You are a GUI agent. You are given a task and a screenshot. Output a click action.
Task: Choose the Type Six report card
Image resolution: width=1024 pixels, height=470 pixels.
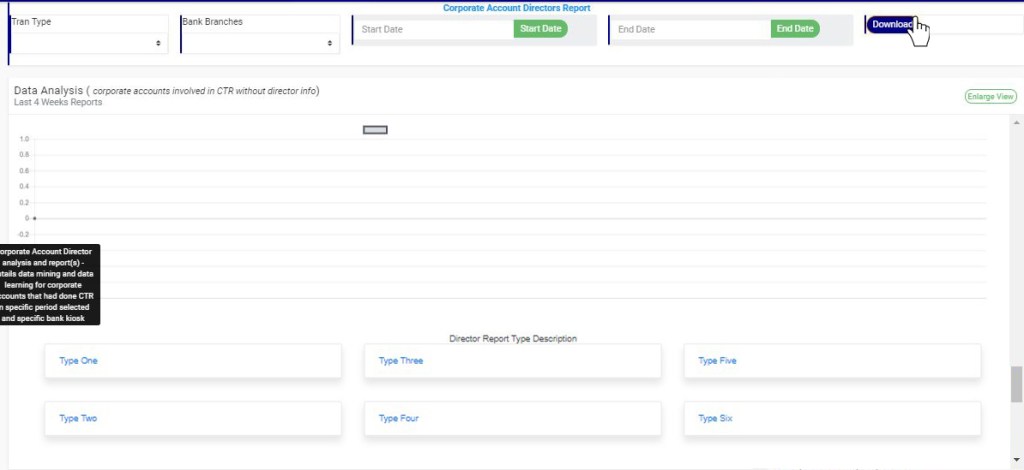pyautogui.click(x=832, y=419)
